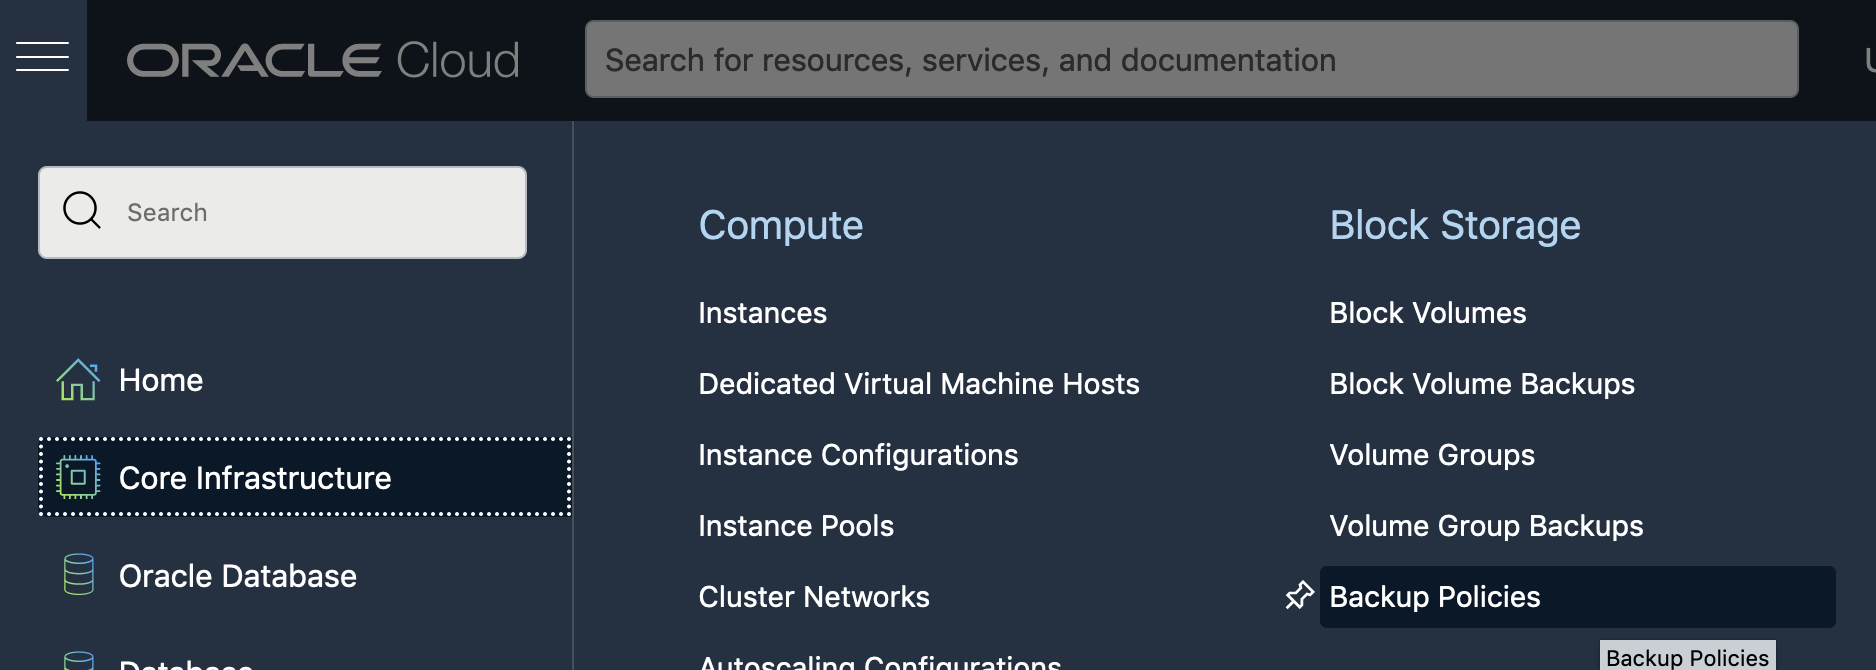Click the Oracle Cloud logo
Viewport: 1876px width, 670px height.
click(x=323, y=60)
